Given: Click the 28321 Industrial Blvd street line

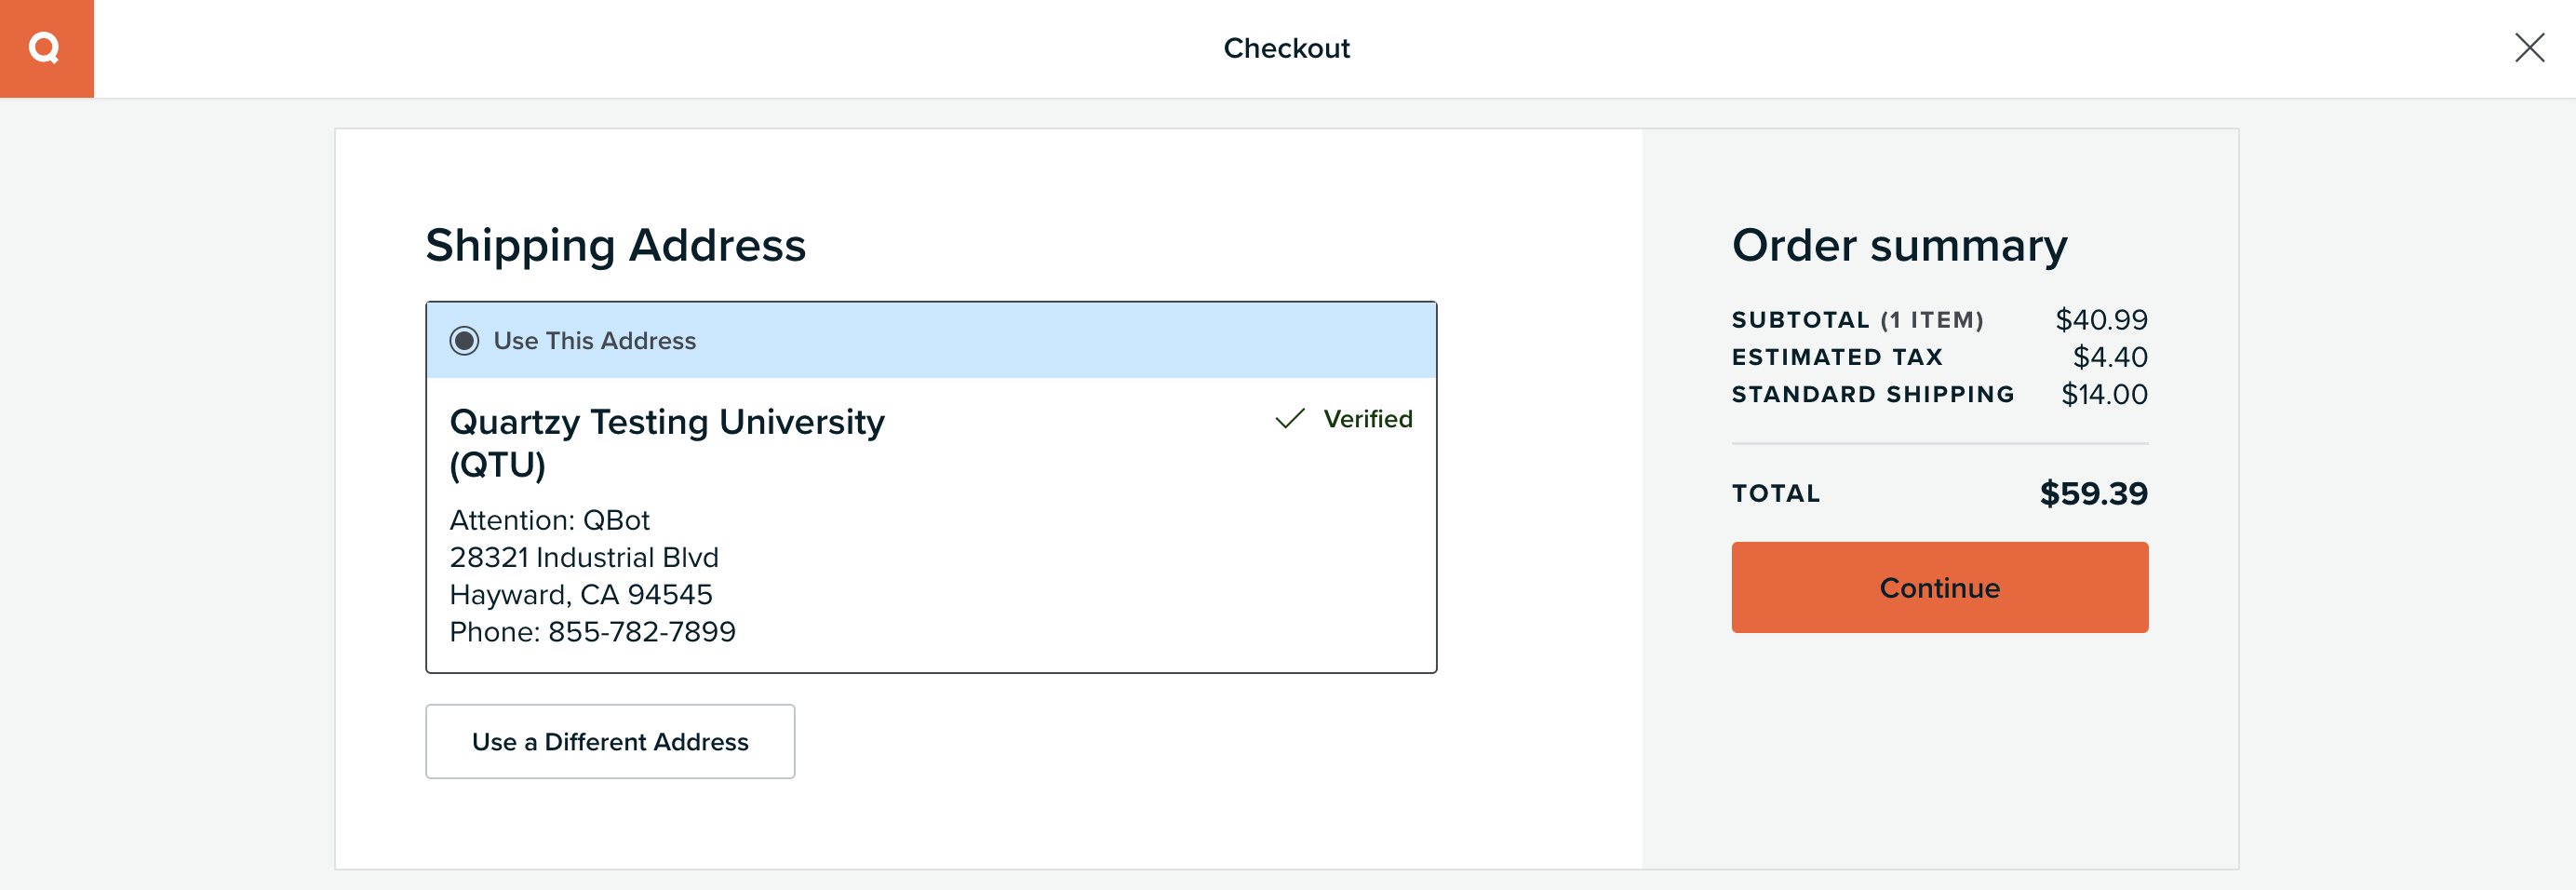Looking at the screenshot, I should pyautogui.click(x=584, y=557).
